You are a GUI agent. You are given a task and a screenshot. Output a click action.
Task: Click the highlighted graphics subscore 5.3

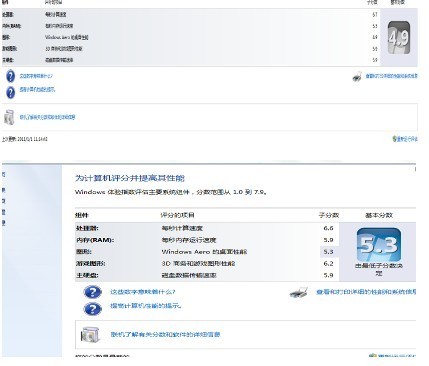tap(328, 252)
